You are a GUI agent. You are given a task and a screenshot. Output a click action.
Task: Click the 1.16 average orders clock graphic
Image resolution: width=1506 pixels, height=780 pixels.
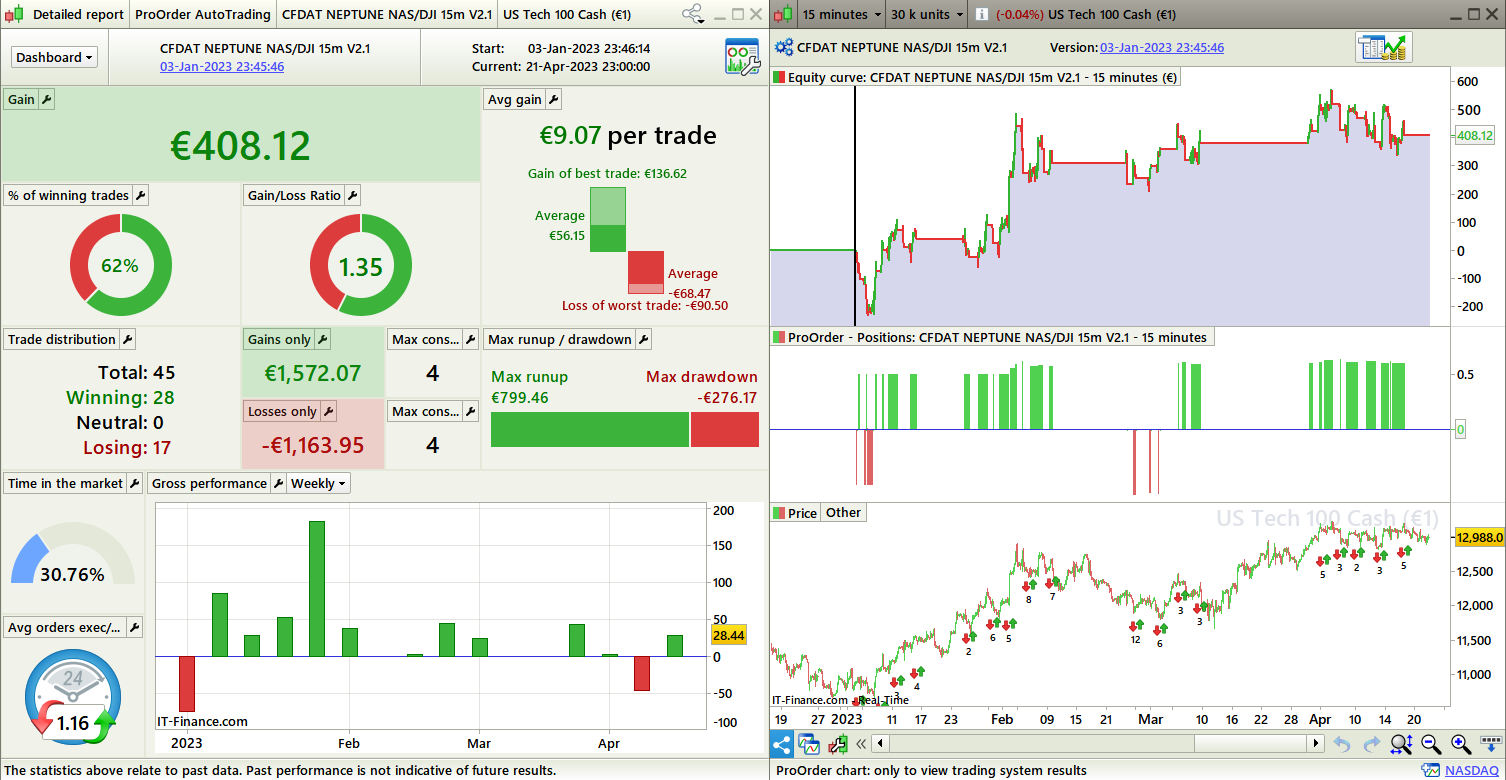coord(72,697)
